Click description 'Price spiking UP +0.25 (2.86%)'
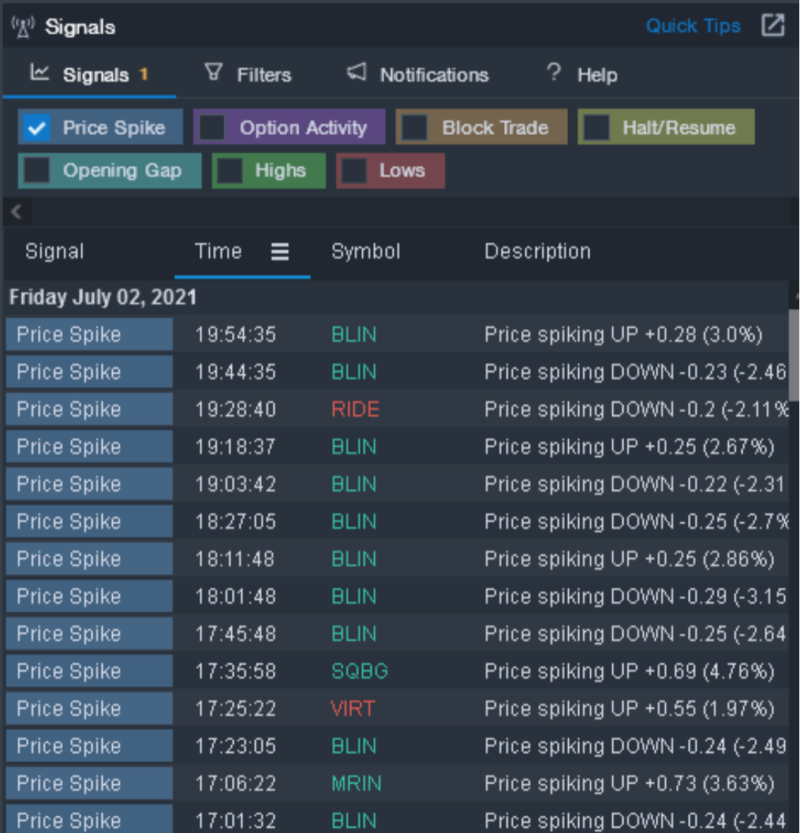 tap(629, 559)
